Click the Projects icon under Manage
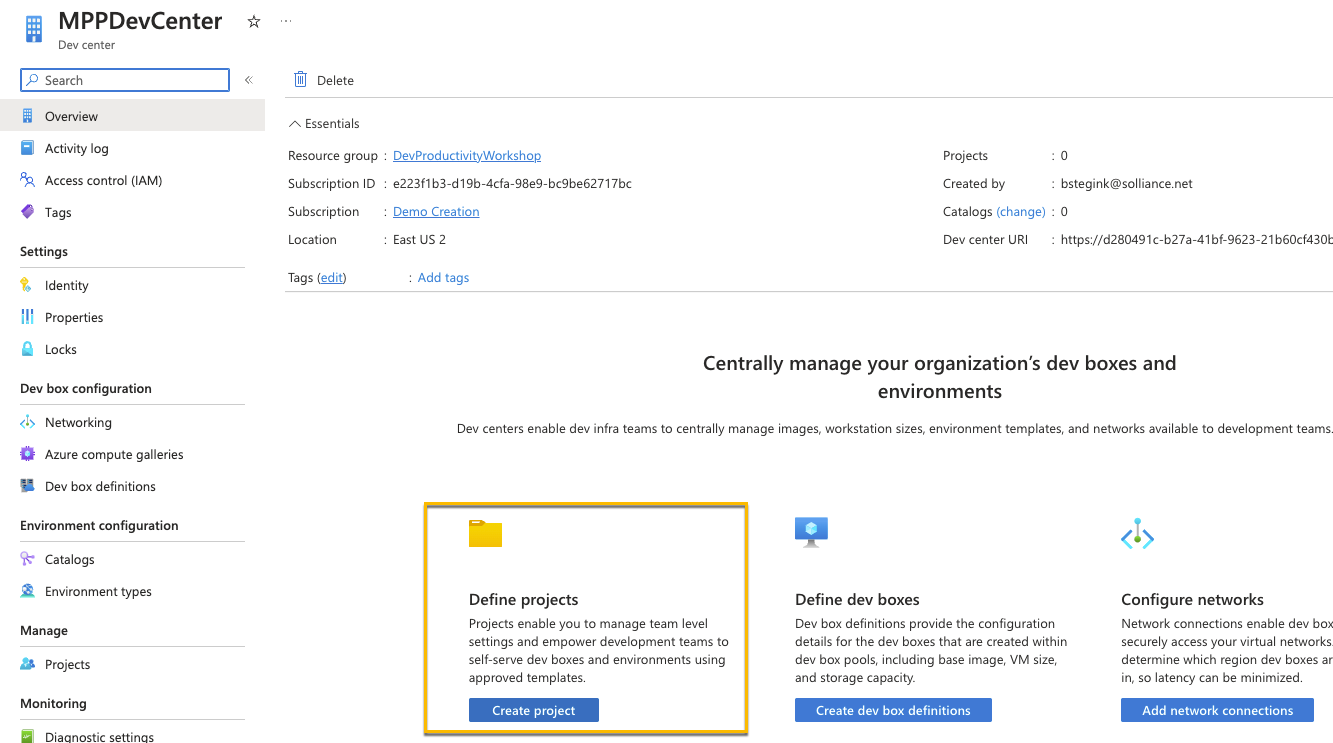 [x=27, y=664]
